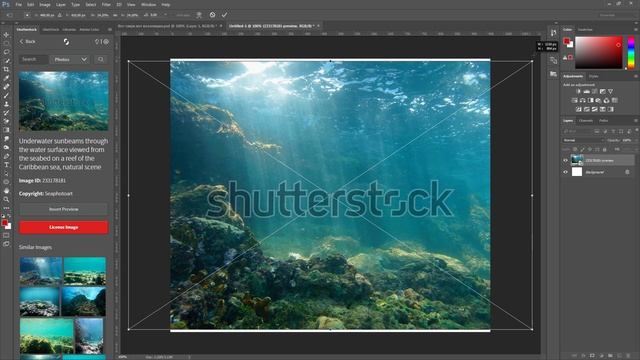Select the Lasso tool

(x=6, y=52)
